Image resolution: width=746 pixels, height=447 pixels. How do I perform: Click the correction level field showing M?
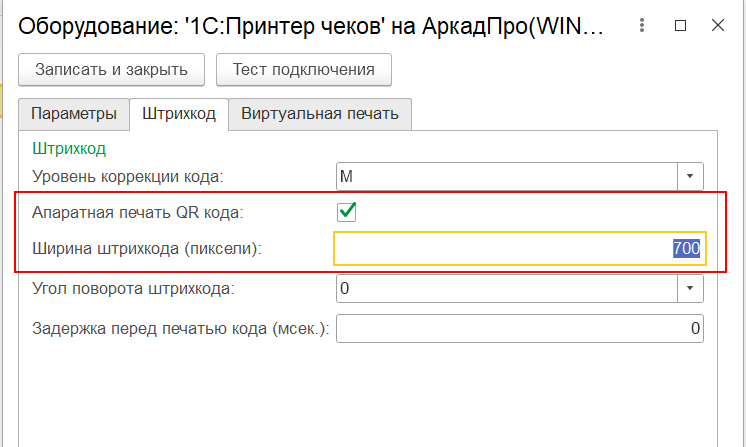[x=506, y=176]
